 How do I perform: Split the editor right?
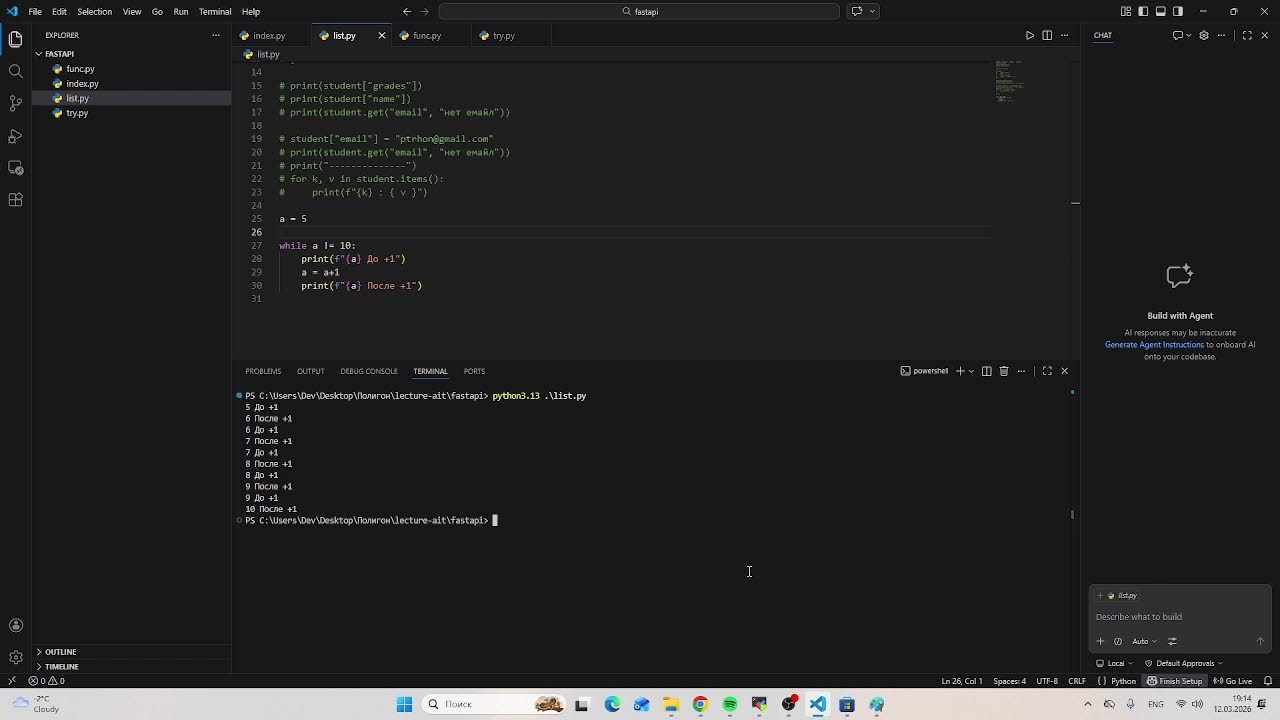(1047, 35)
